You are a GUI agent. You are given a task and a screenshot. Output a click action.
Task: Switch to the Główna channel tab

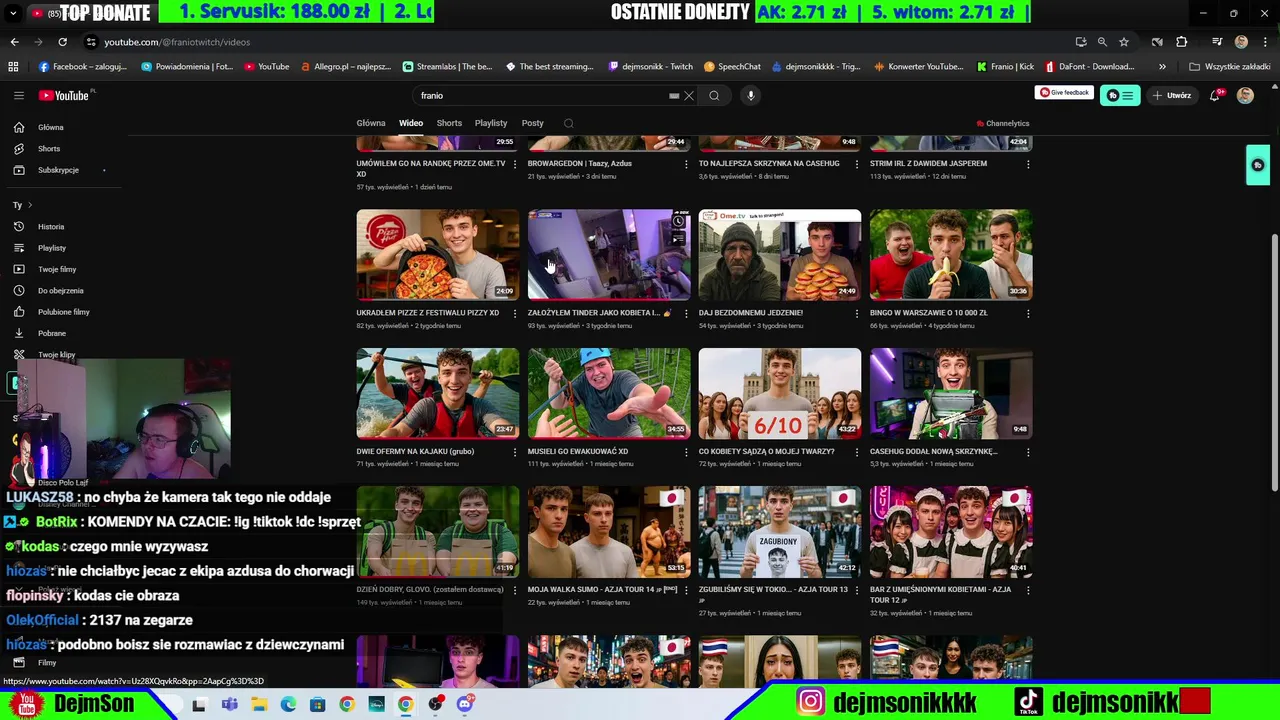(x=371, y=123)
